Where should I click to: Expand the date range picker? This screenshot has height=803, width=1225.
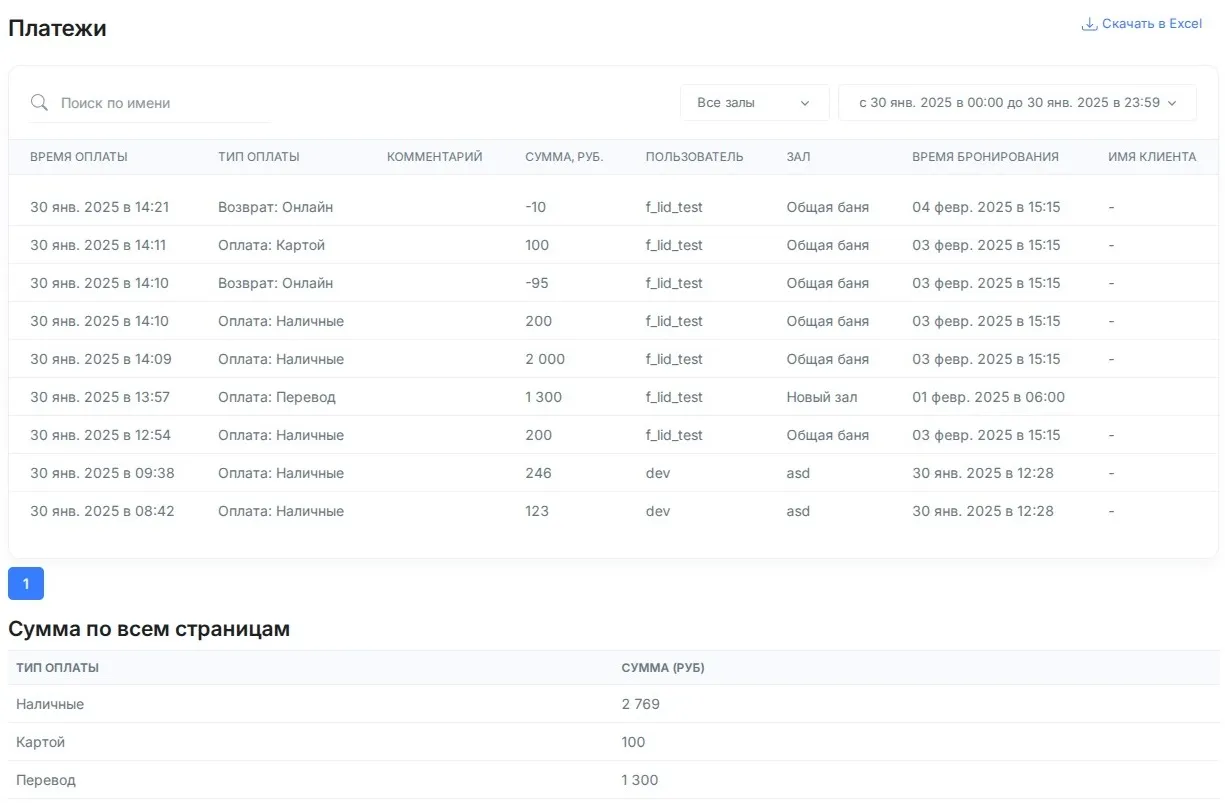pyautogui.click(x=1016, y=103)
